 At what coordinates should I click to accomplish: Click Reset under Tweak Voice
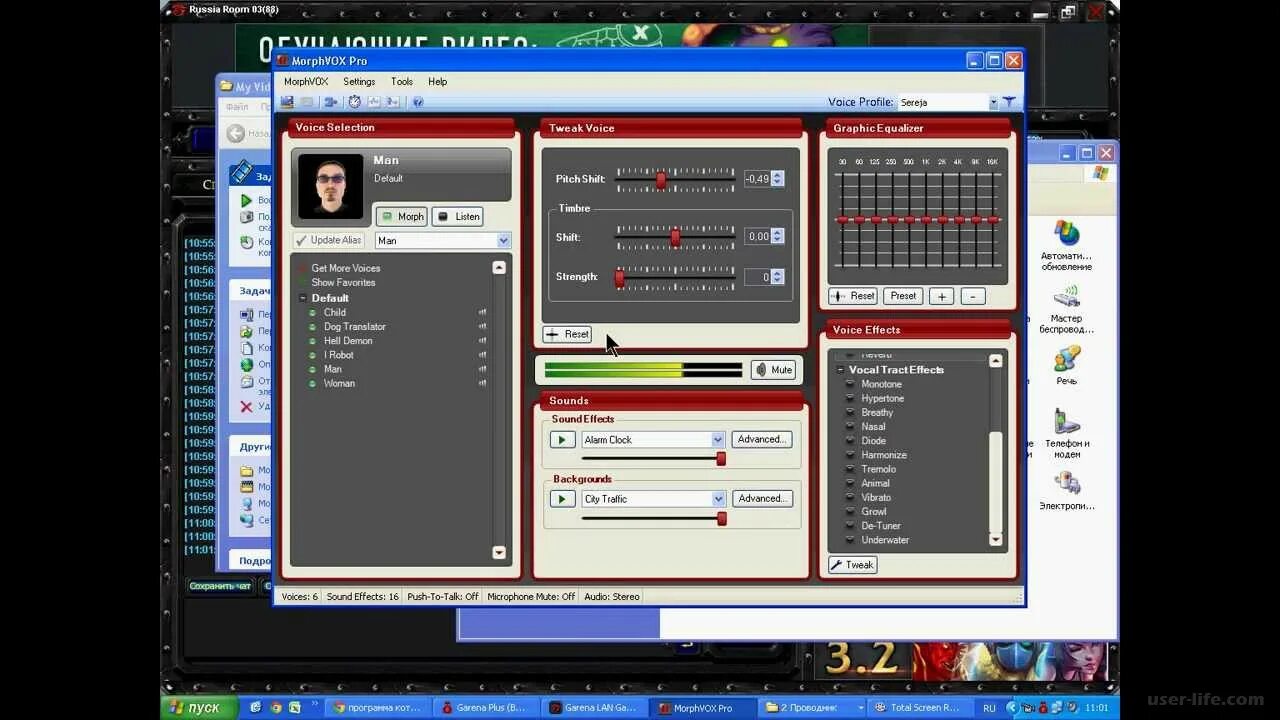567,334
